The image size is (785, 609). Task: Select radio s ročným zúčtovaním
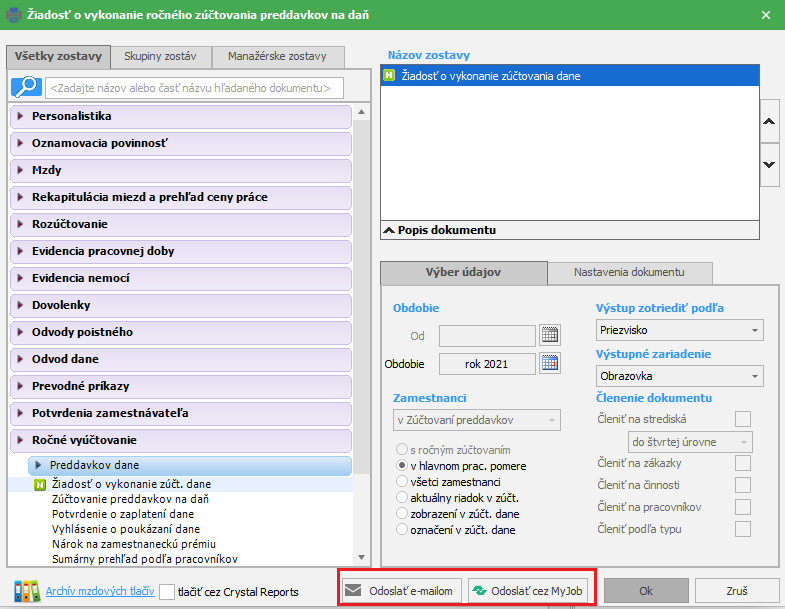[402, 449]
